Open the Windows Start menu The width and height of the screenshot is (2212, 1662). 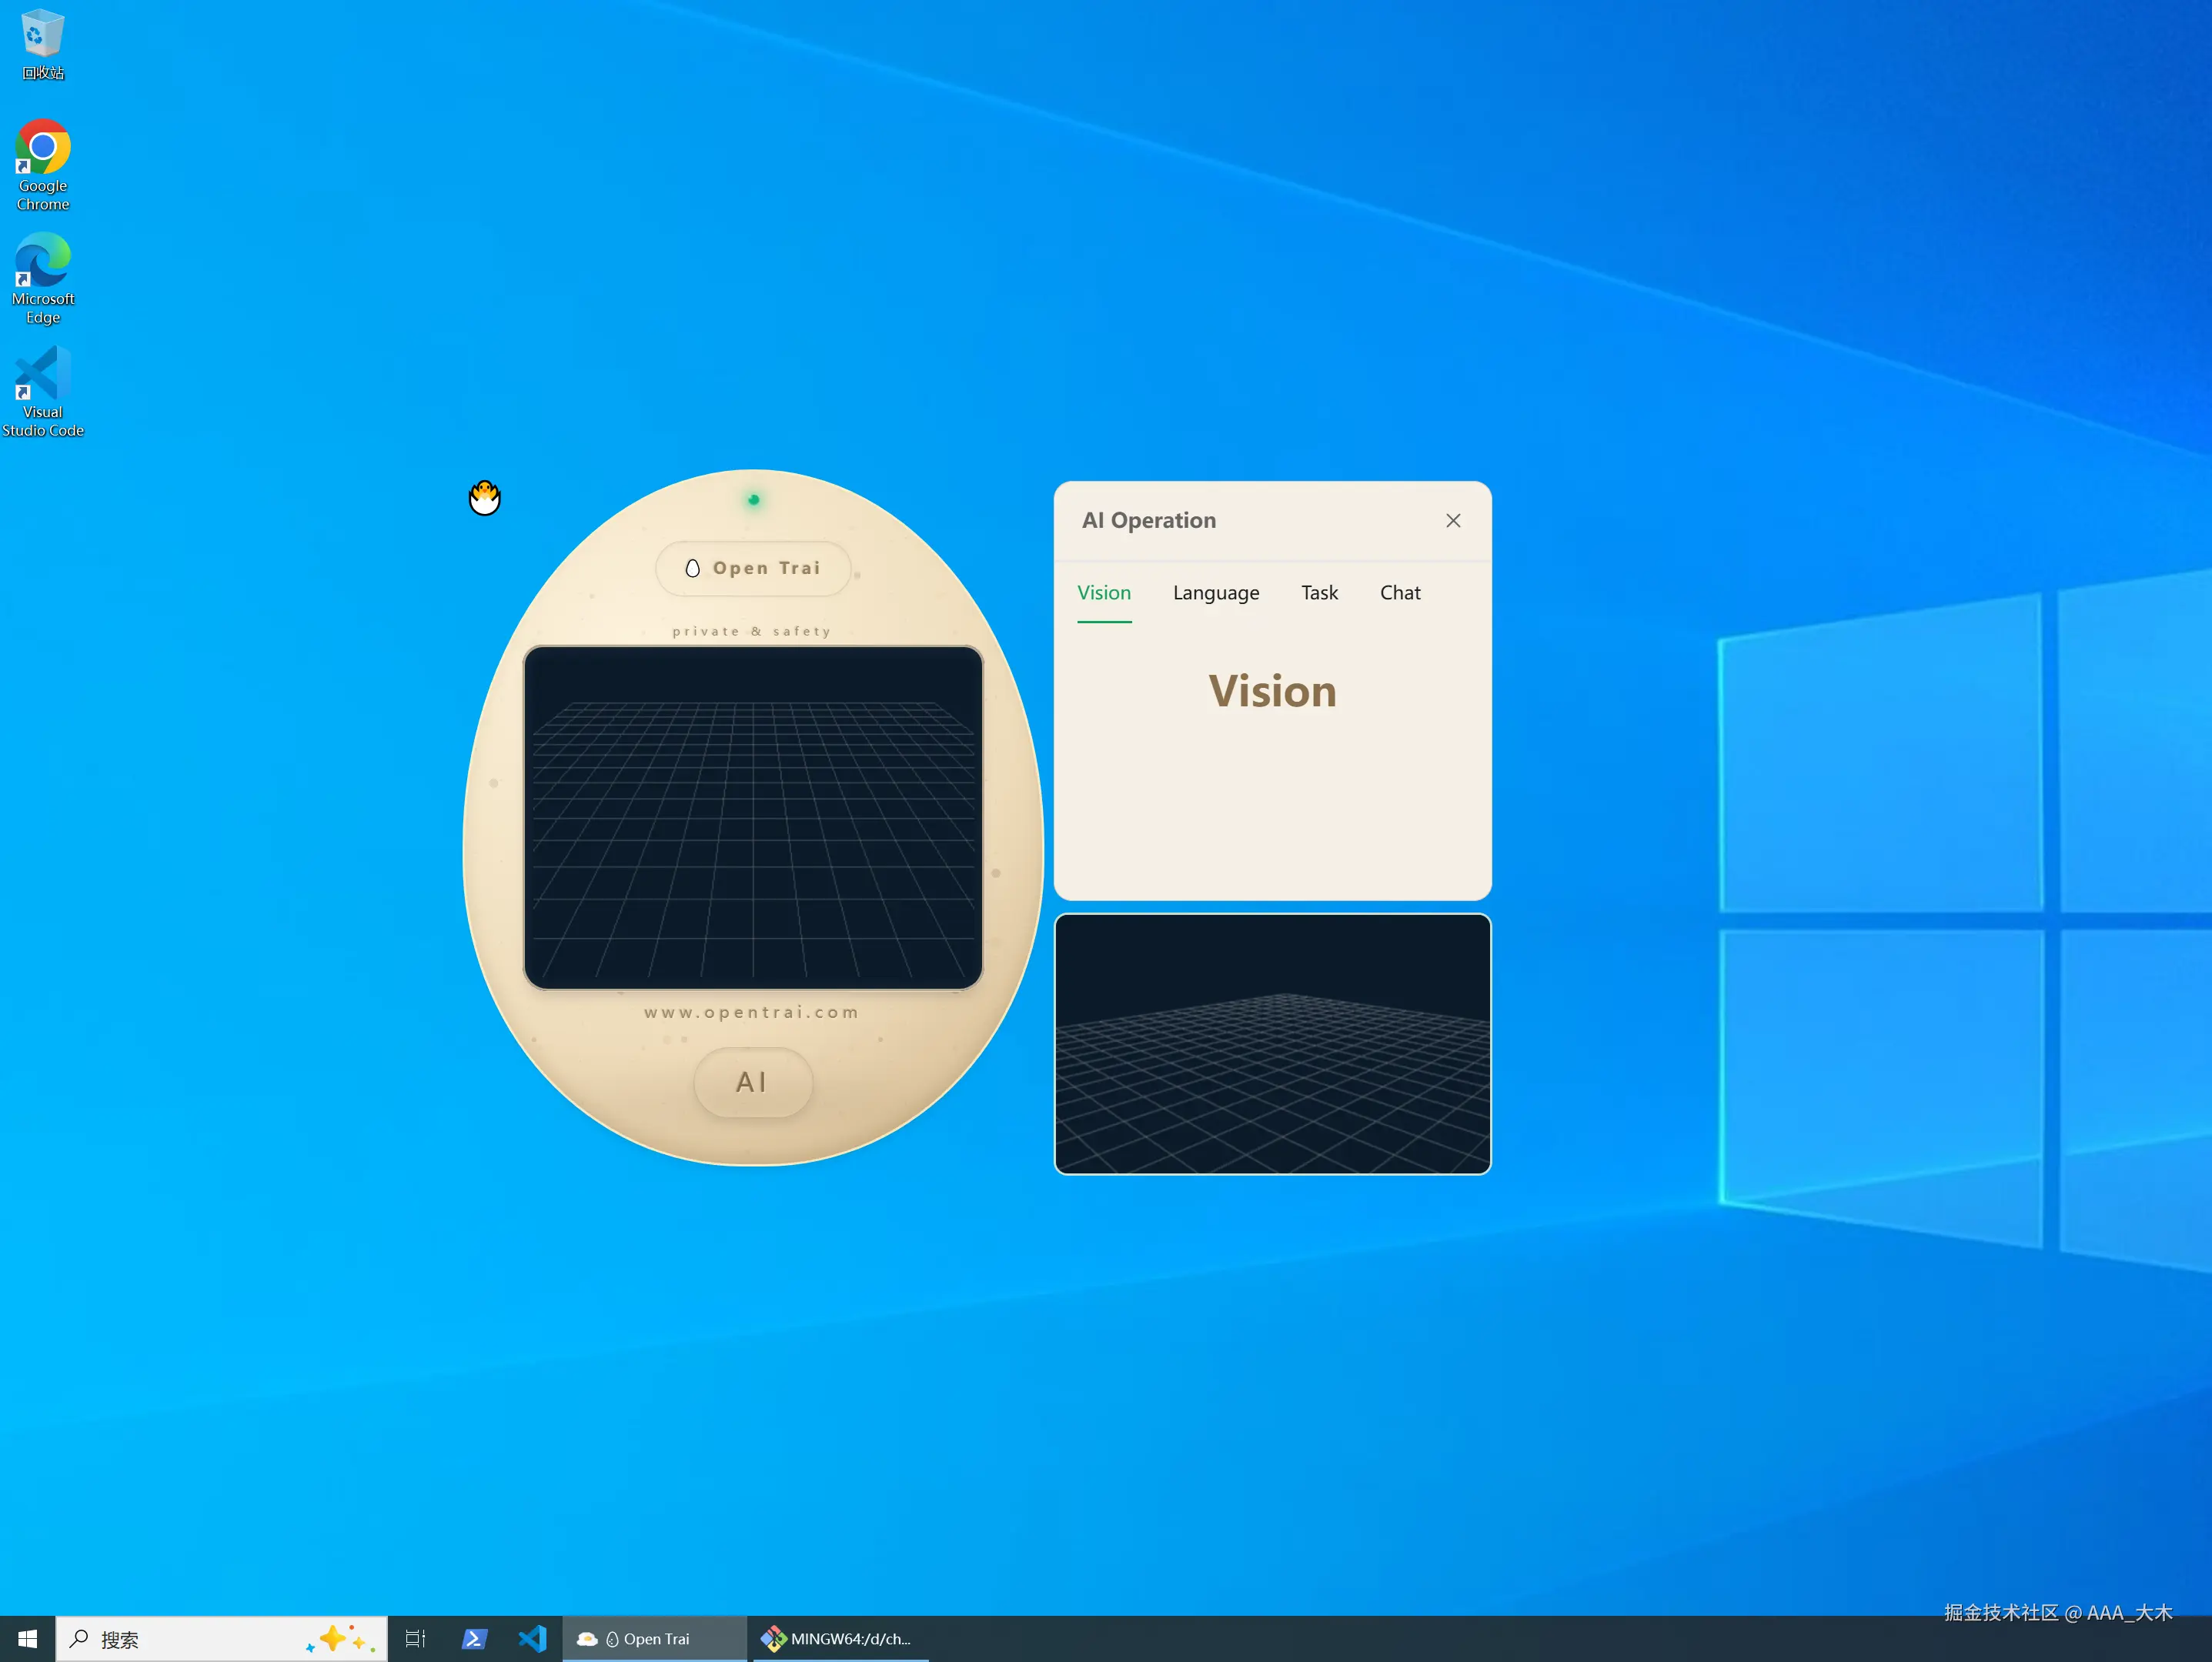click(27, 1639)
